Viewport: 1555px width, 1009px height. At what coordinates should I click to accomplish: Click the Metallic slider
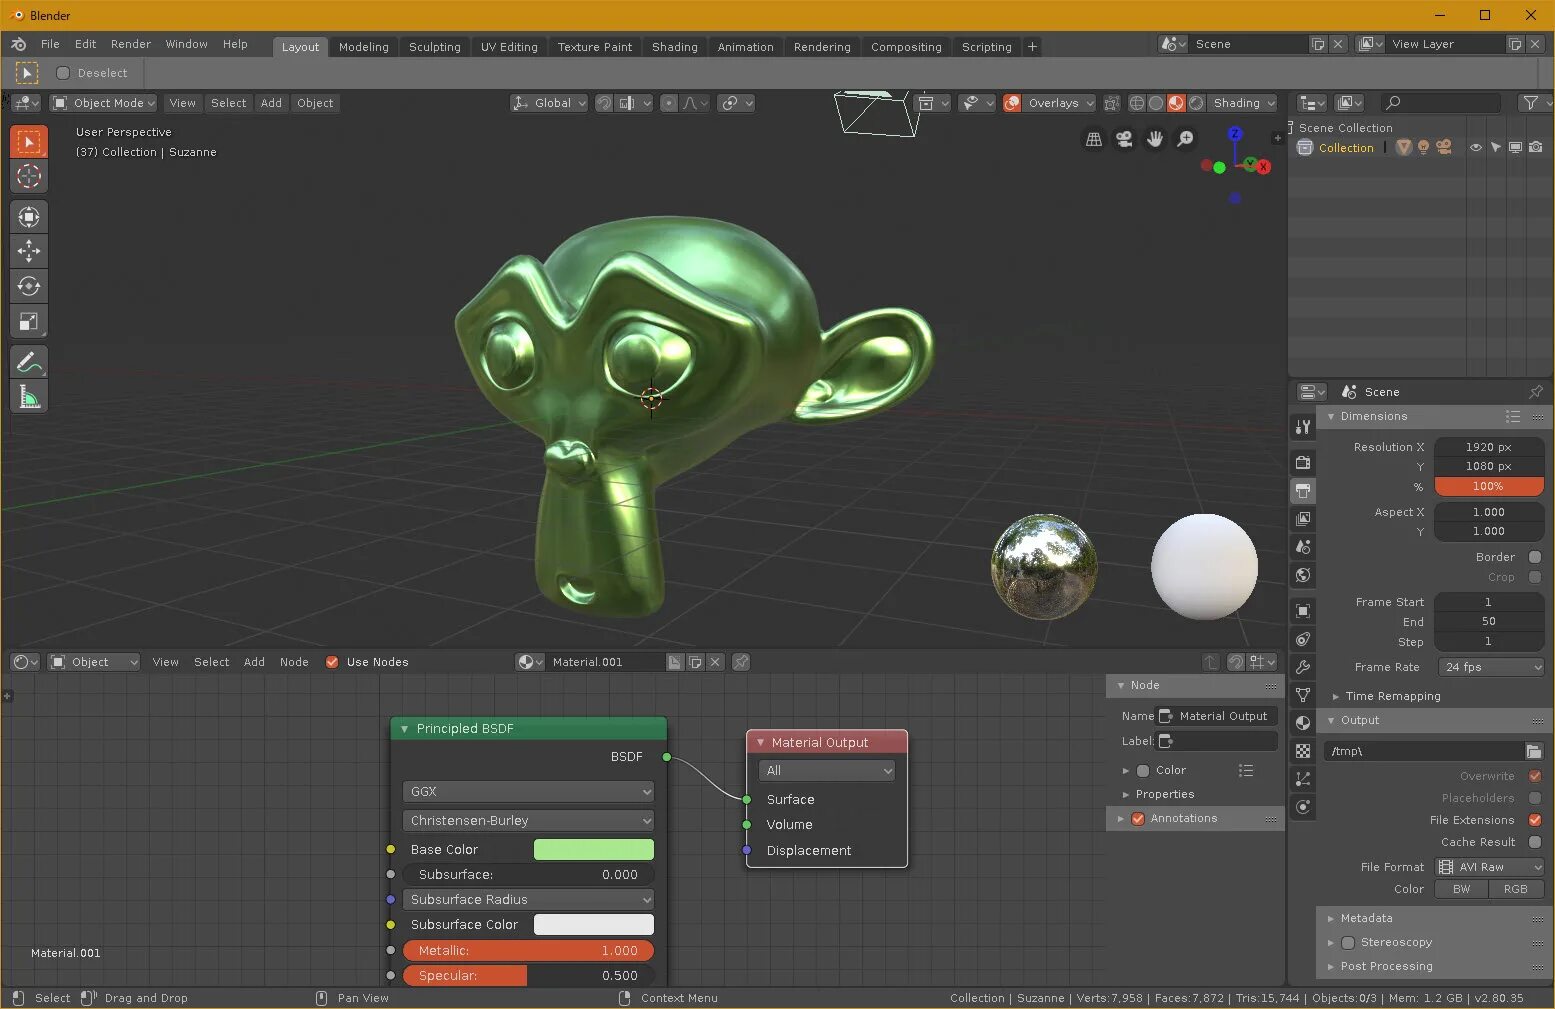pyautogui.click(x=528, y=950)
